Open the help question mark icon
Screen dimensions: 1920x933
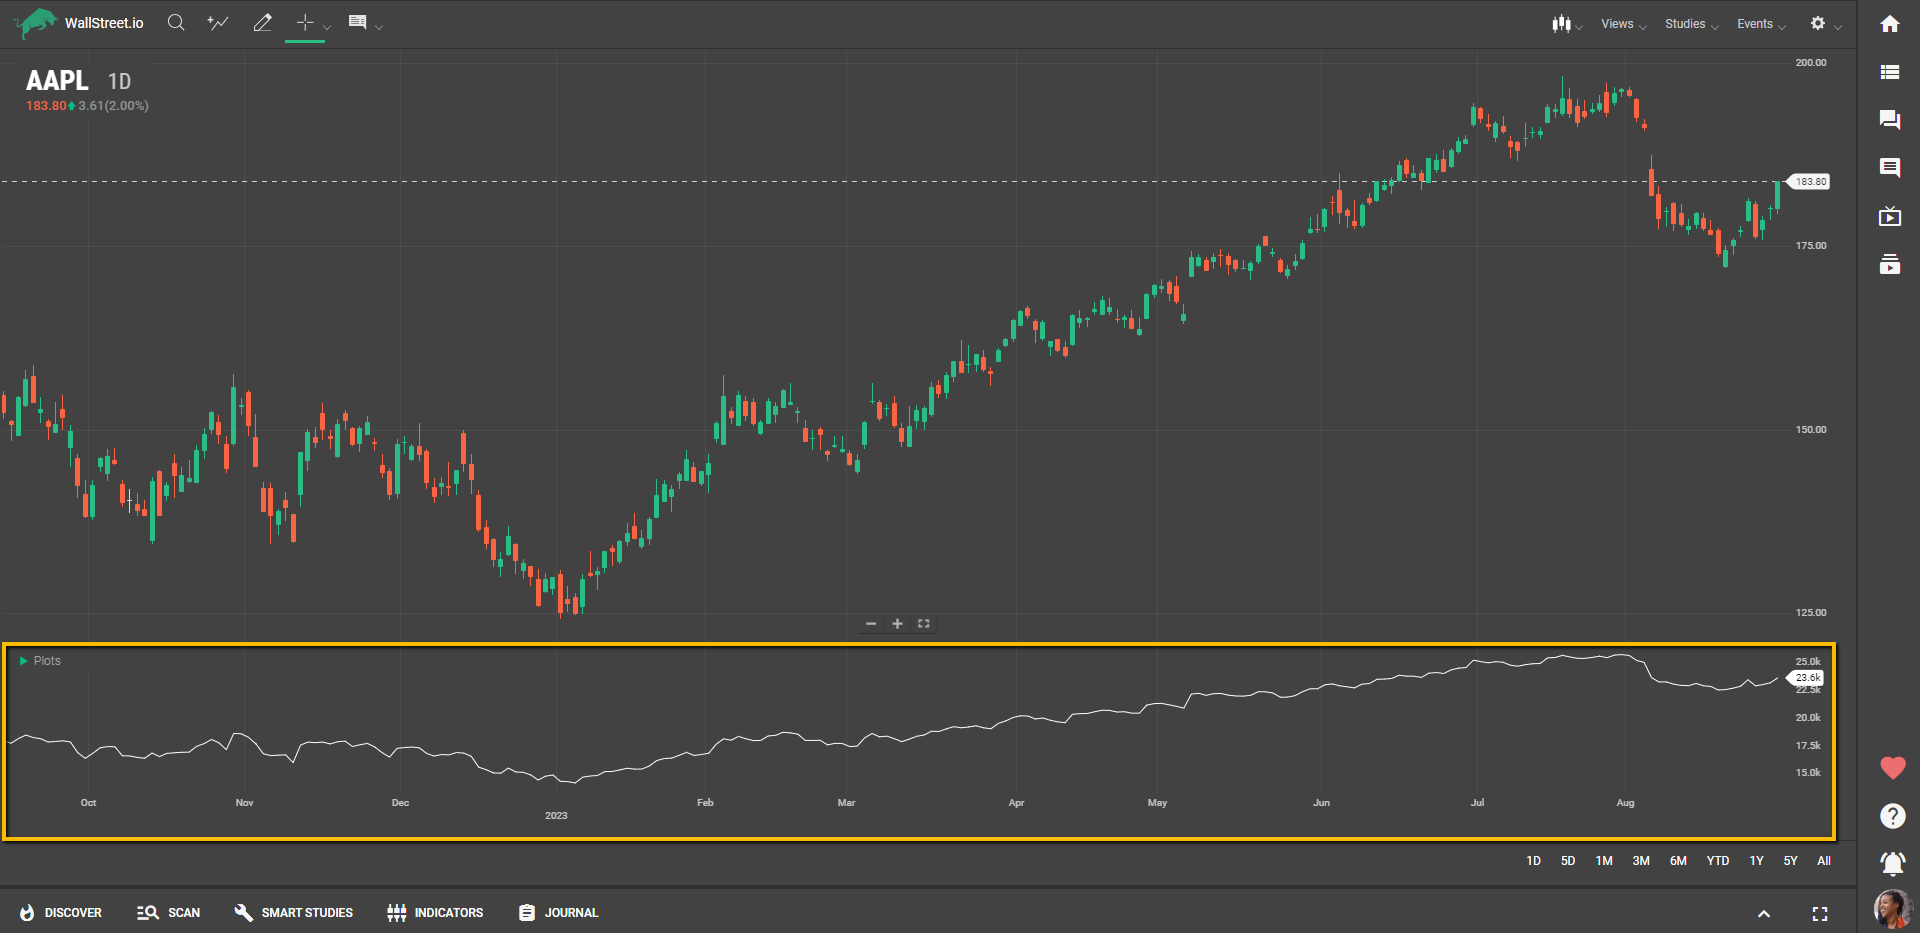[1892, 816]
